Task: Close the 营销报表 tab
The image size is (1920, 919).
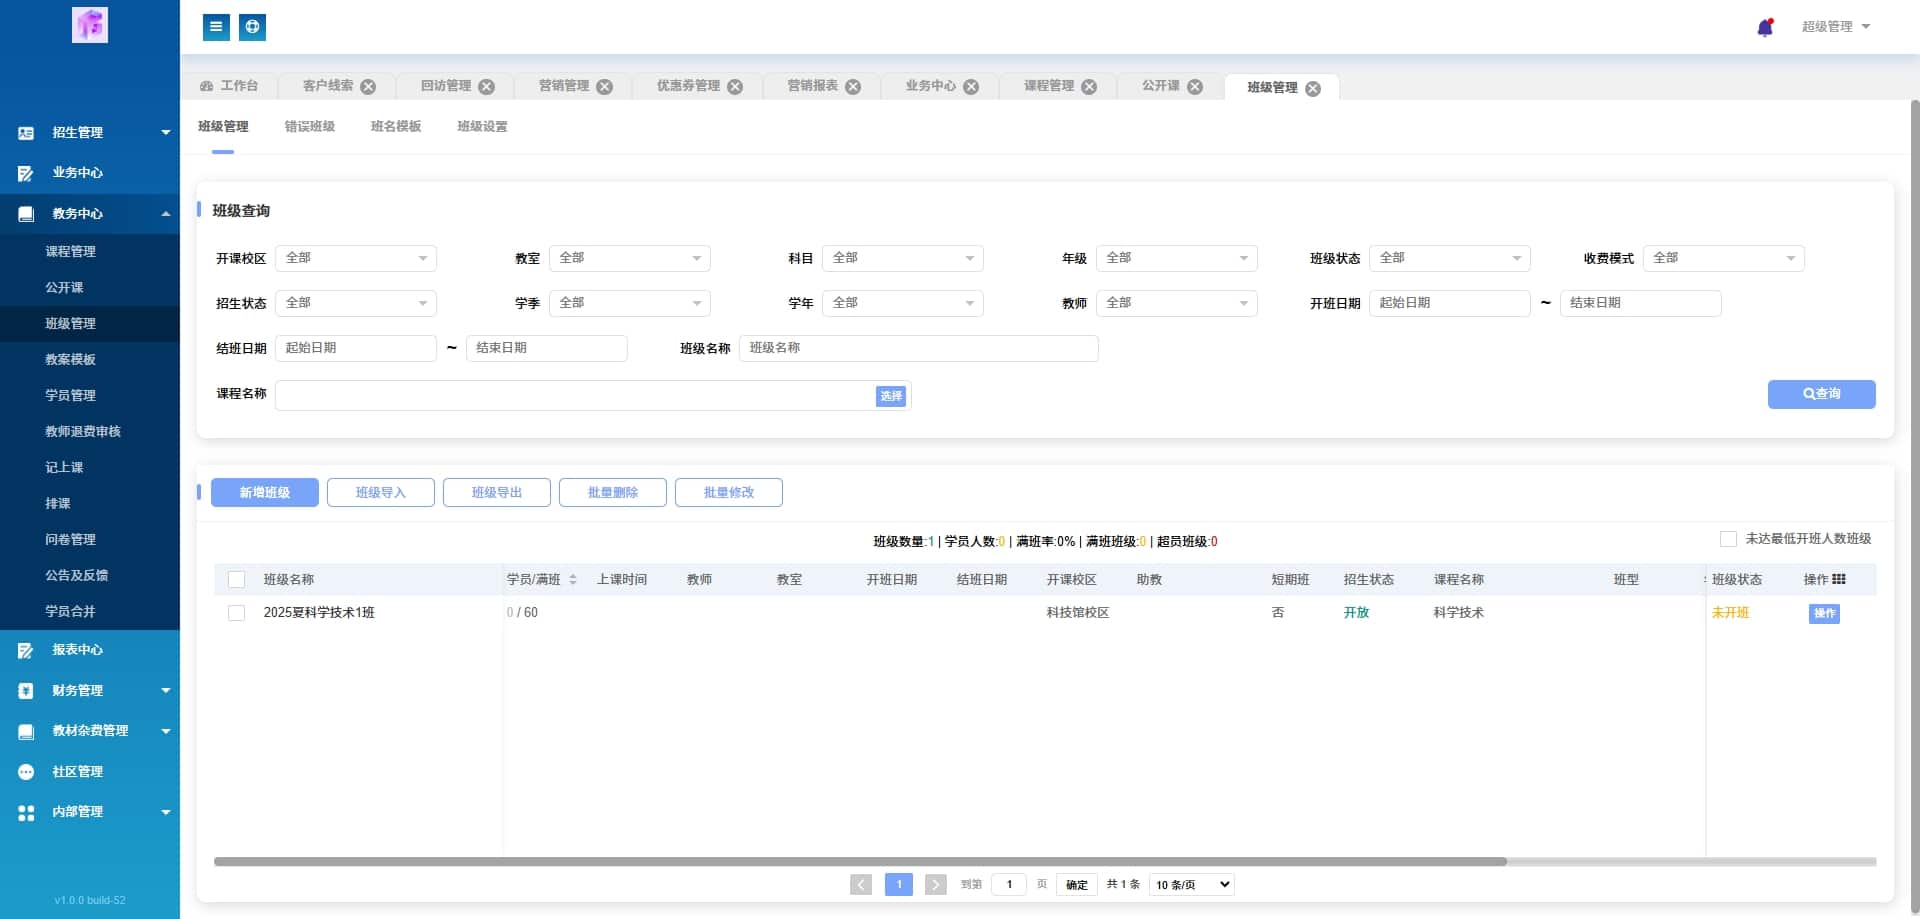Action: (x=853, y=87)
